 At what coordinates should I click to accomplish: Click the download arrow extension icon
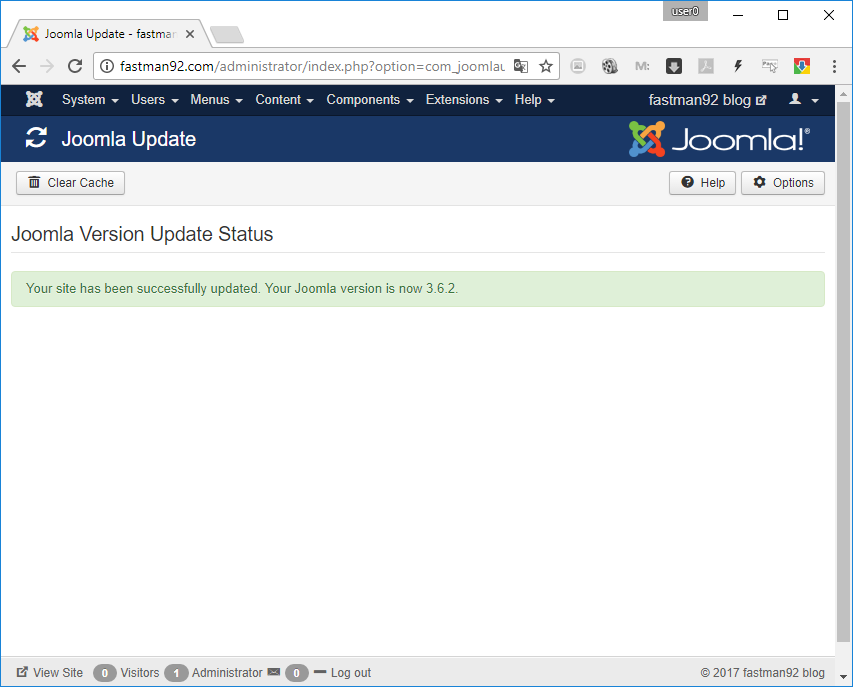click(673, 66)
